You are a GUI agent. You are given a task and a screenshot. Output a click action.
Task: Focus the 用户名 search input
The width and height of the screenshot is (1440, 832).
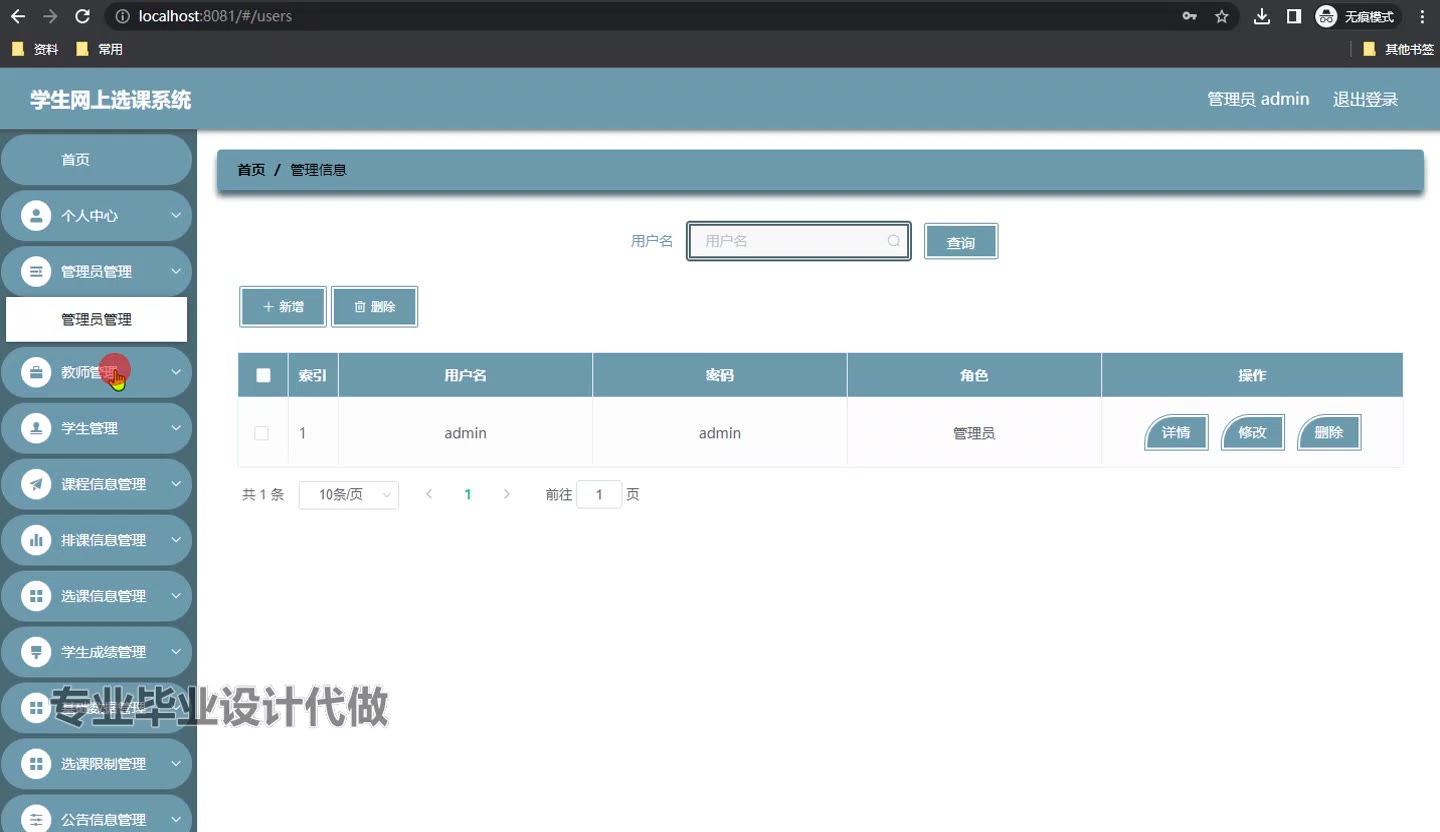pos(798,241)
